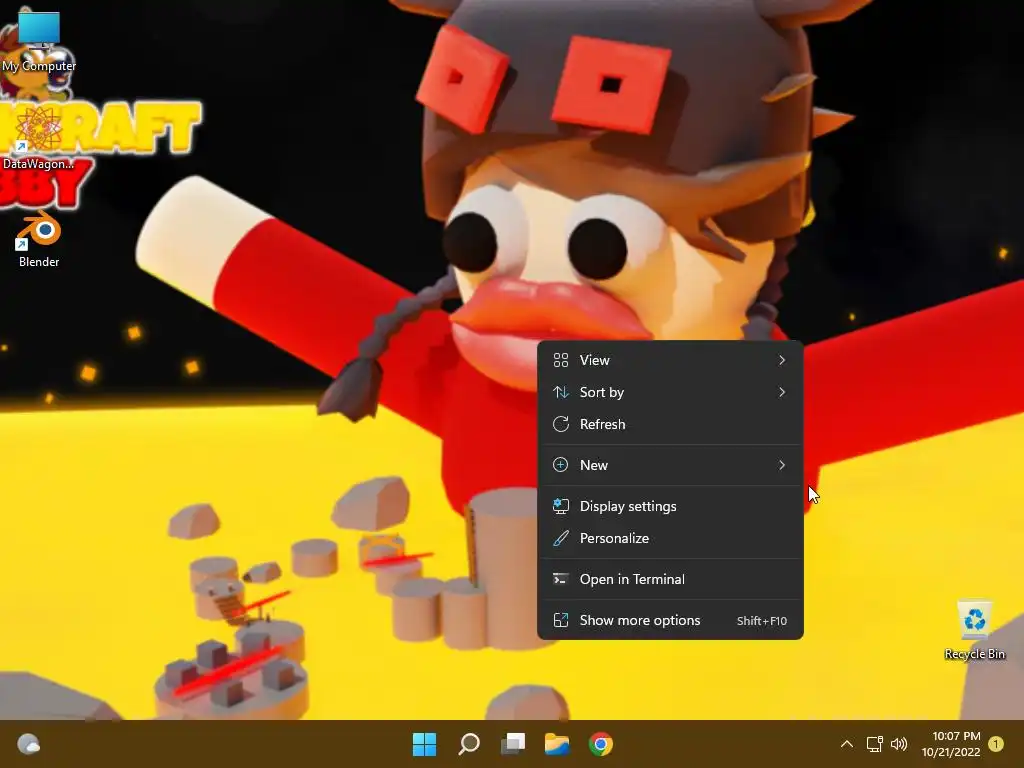Expand the New entry's arrow chevron
Image resolution: width=1024 pixels, height=768 pixels.
pos(782,465)
